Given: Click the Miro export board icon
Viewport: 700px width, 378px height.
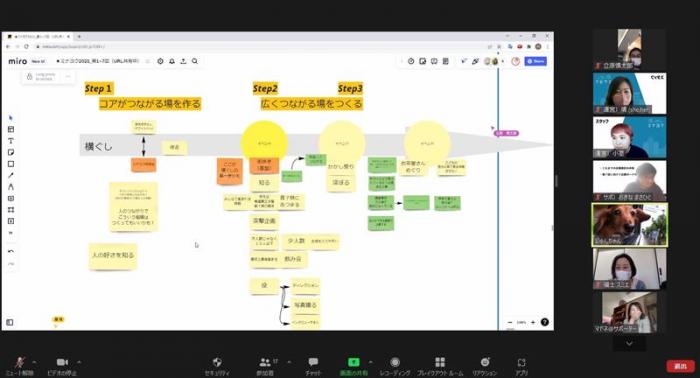Looking at the screenshot, I should [183, 61].
